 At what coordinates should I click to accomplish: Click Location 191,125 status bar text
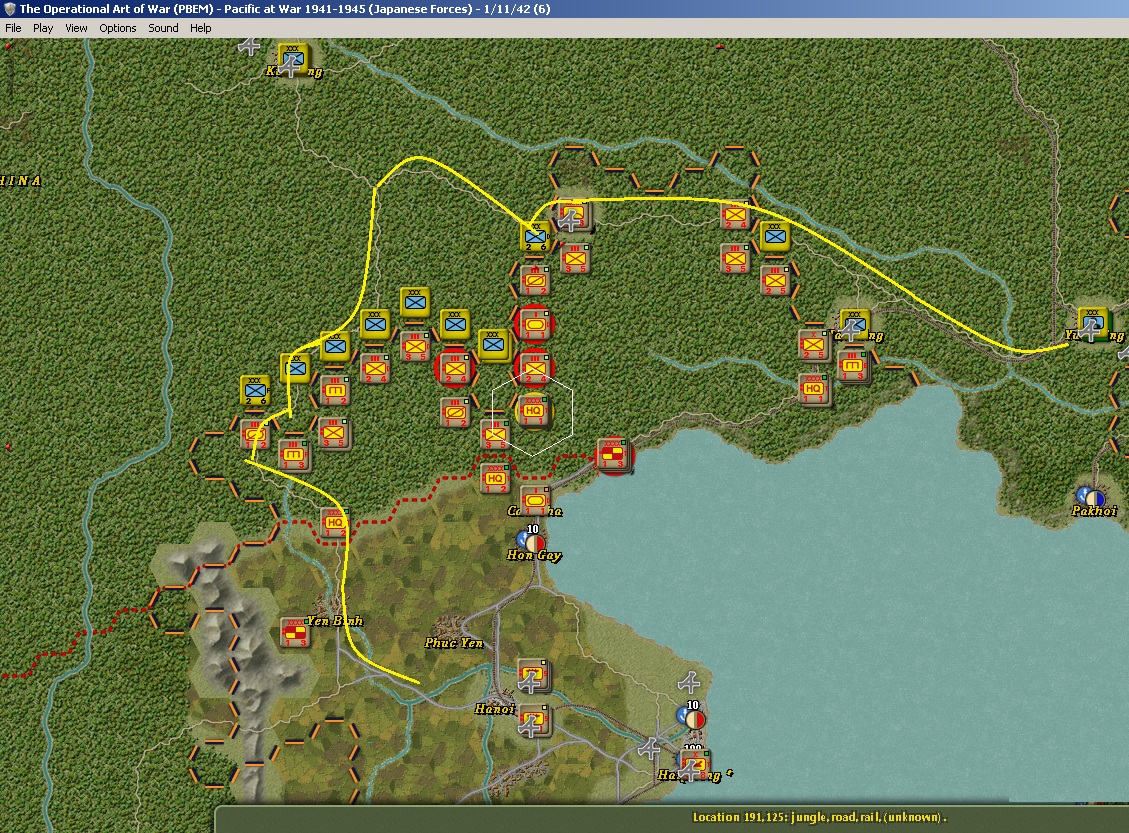819,817
